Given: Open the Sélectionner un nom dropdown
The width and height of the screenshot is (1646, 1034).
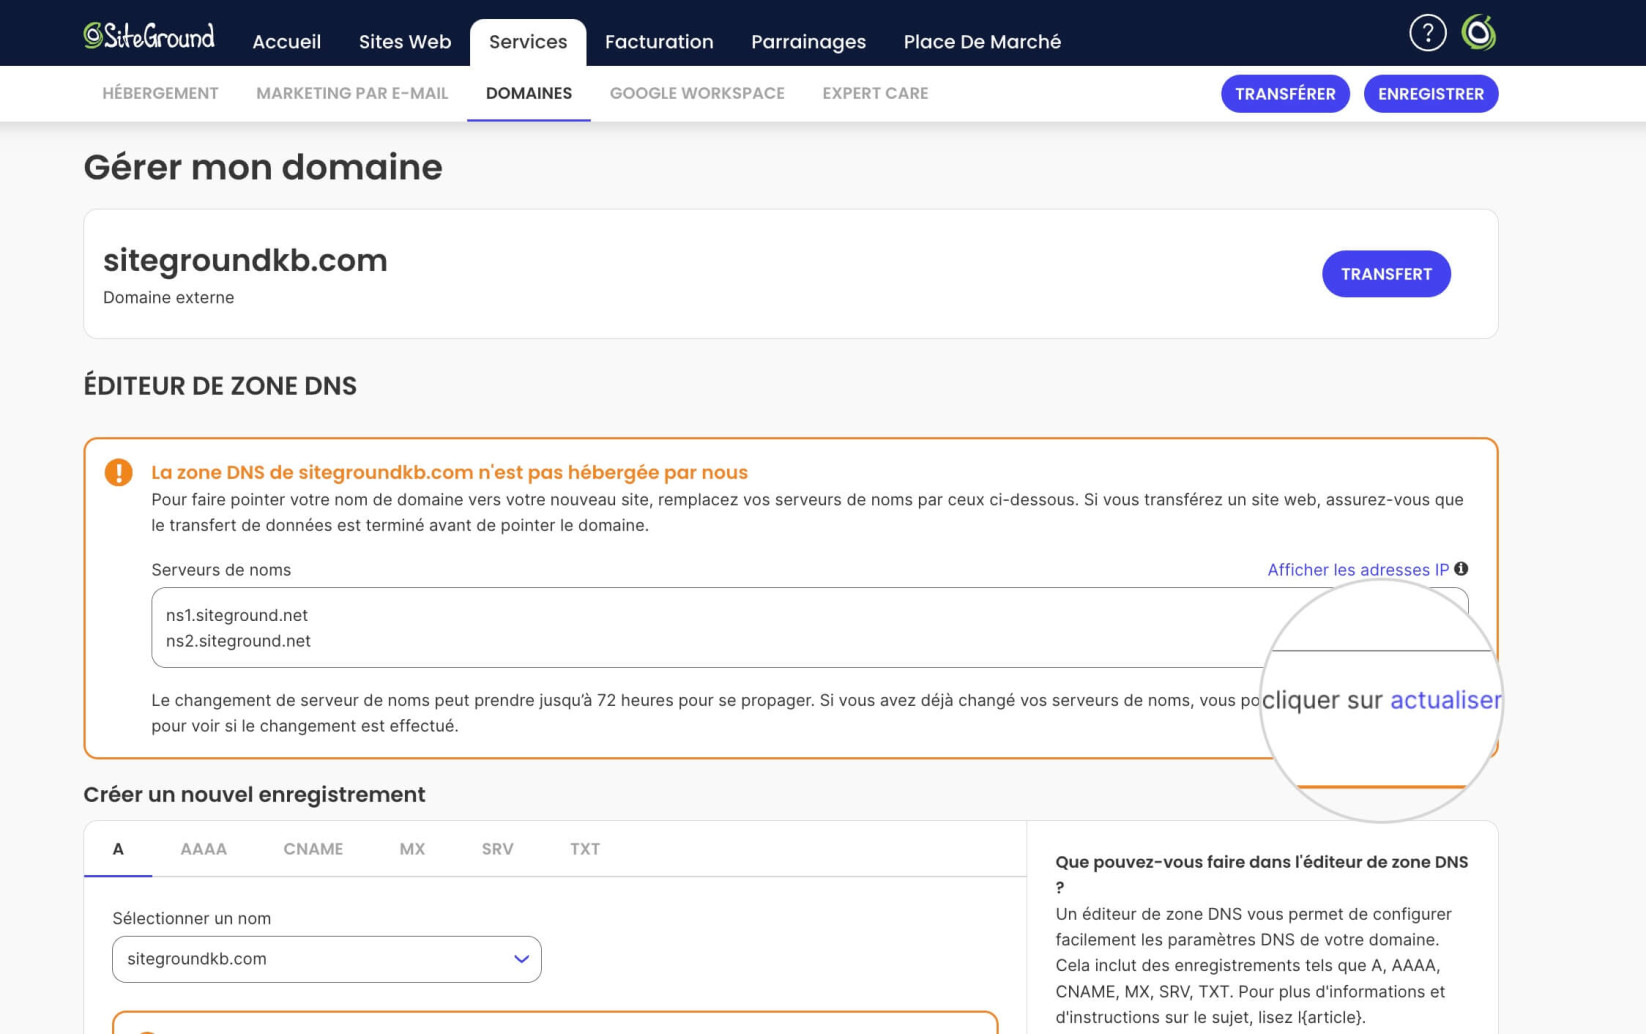Looking at the screenshot, I should (327, 959).
